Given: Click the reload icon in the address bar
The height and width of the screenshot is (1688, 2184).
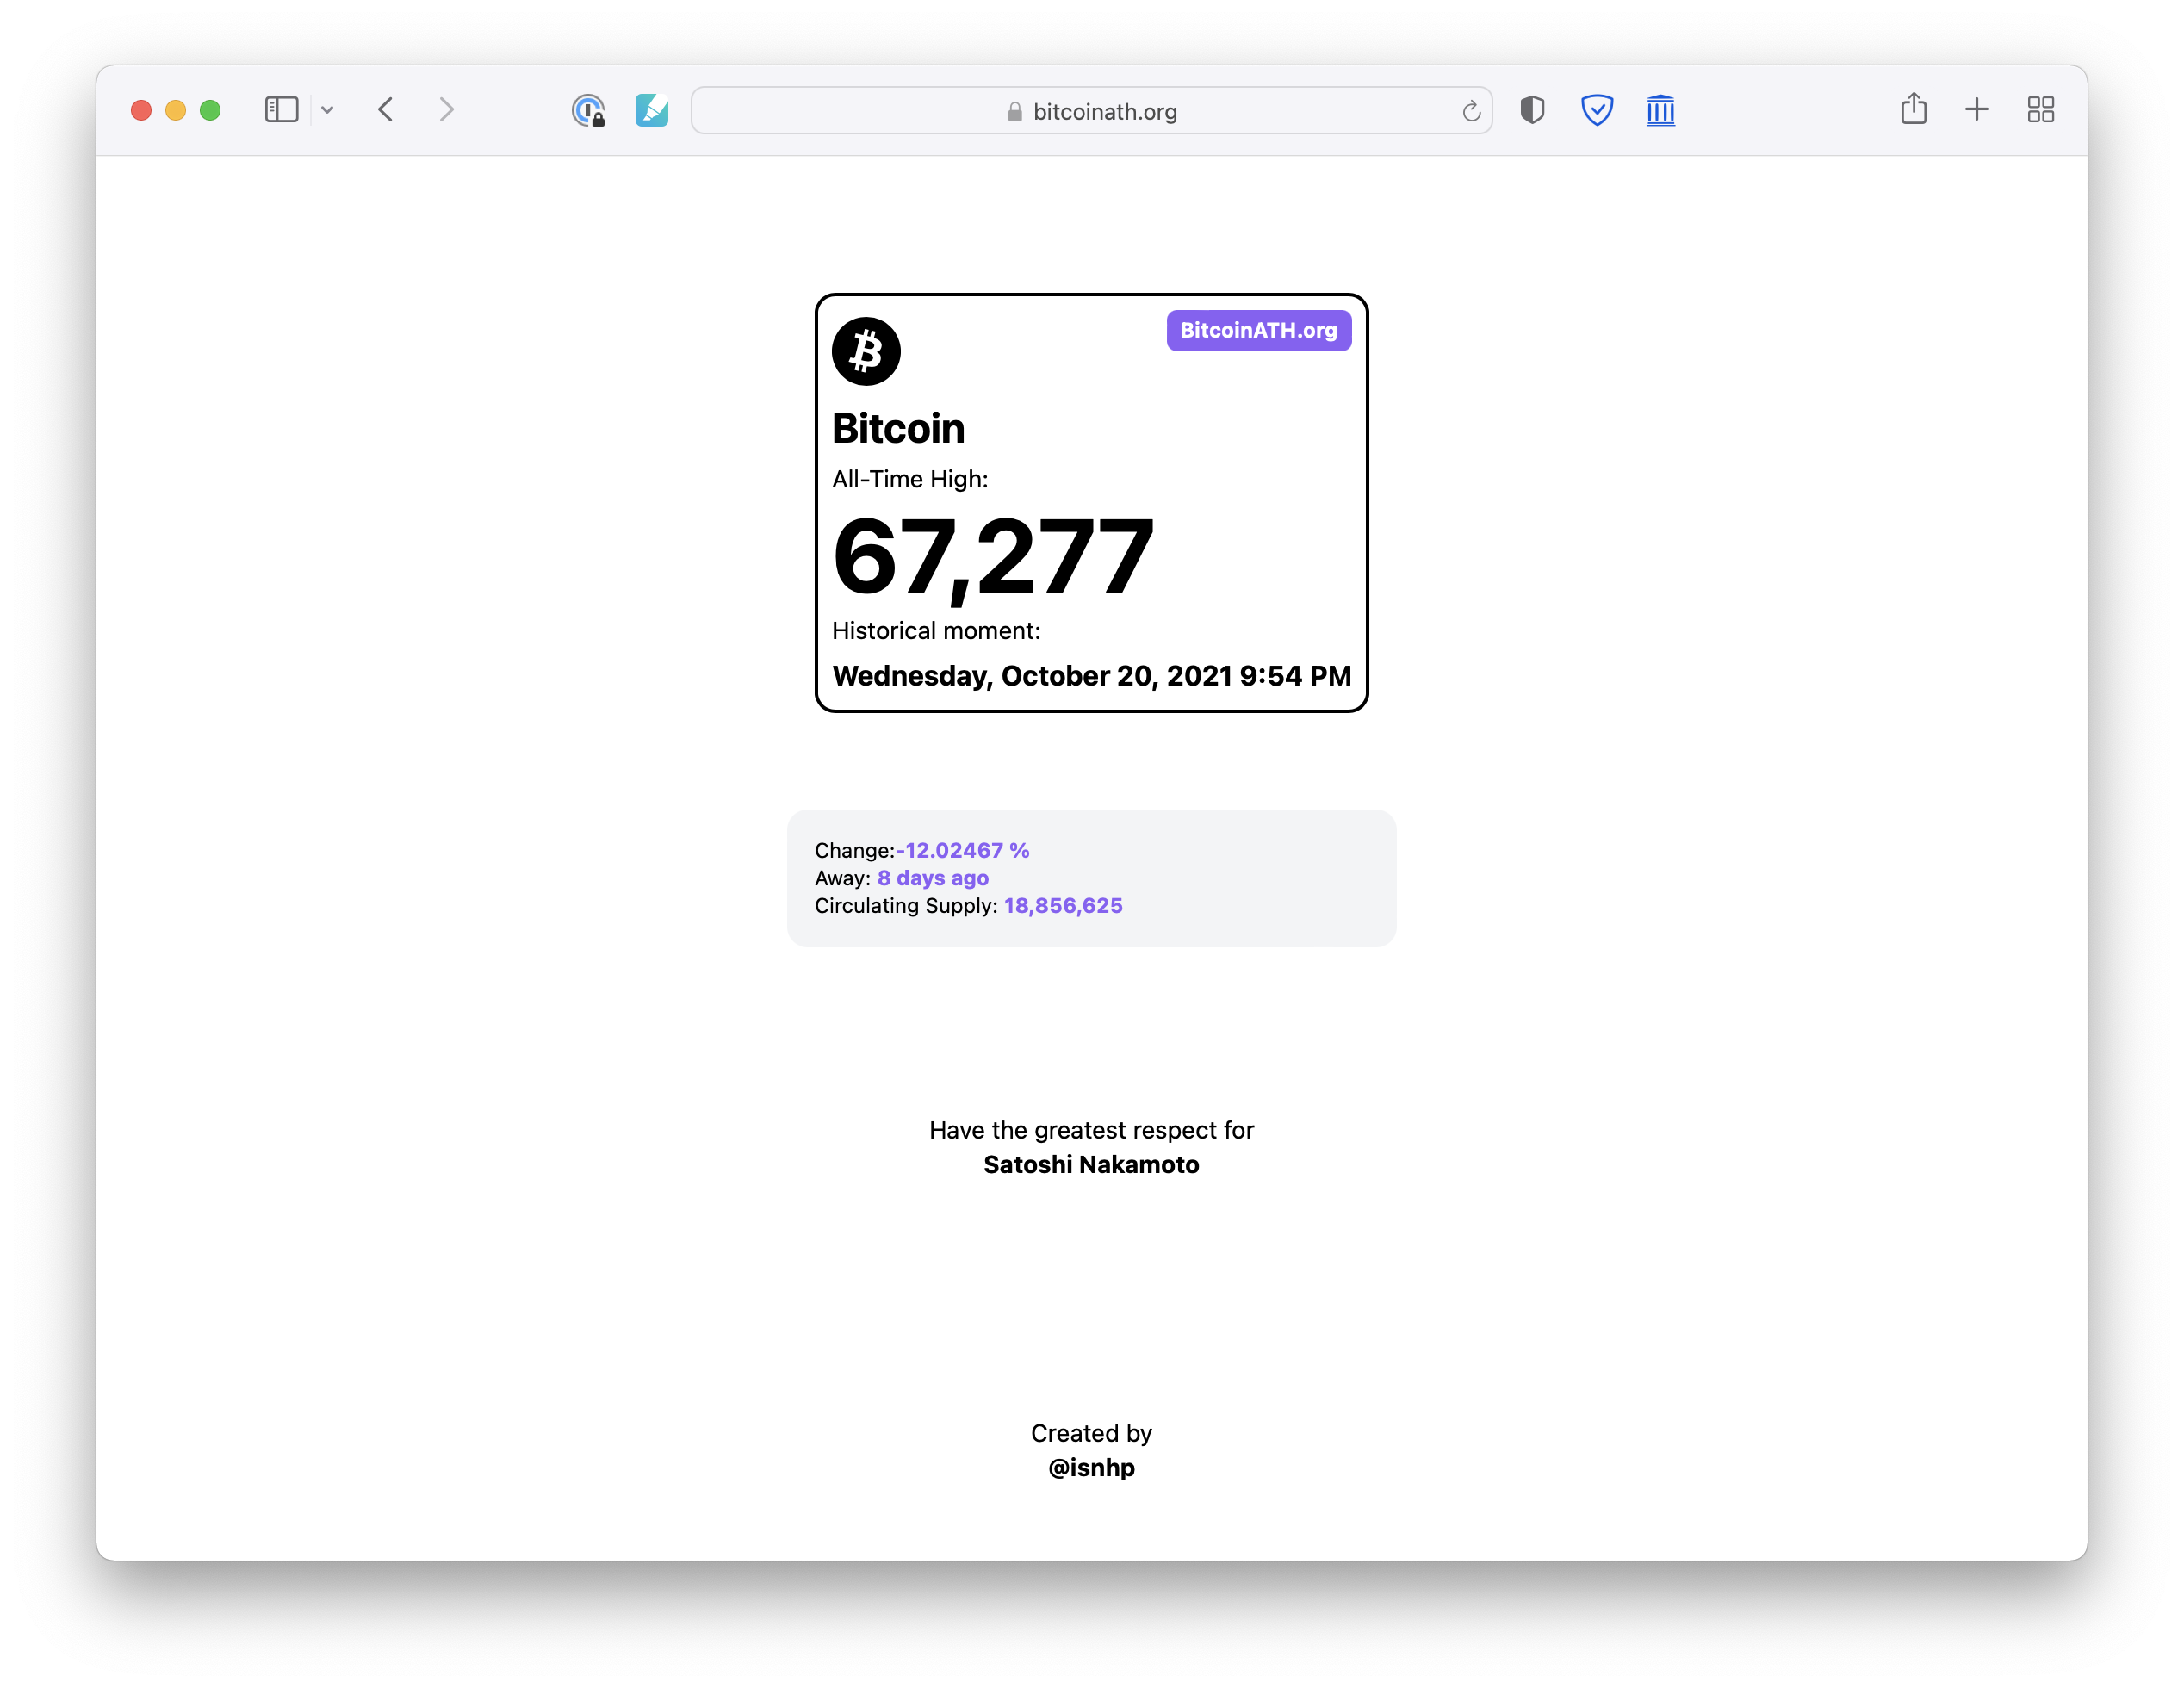Looking at the screenshot, I should (1470, 111).
